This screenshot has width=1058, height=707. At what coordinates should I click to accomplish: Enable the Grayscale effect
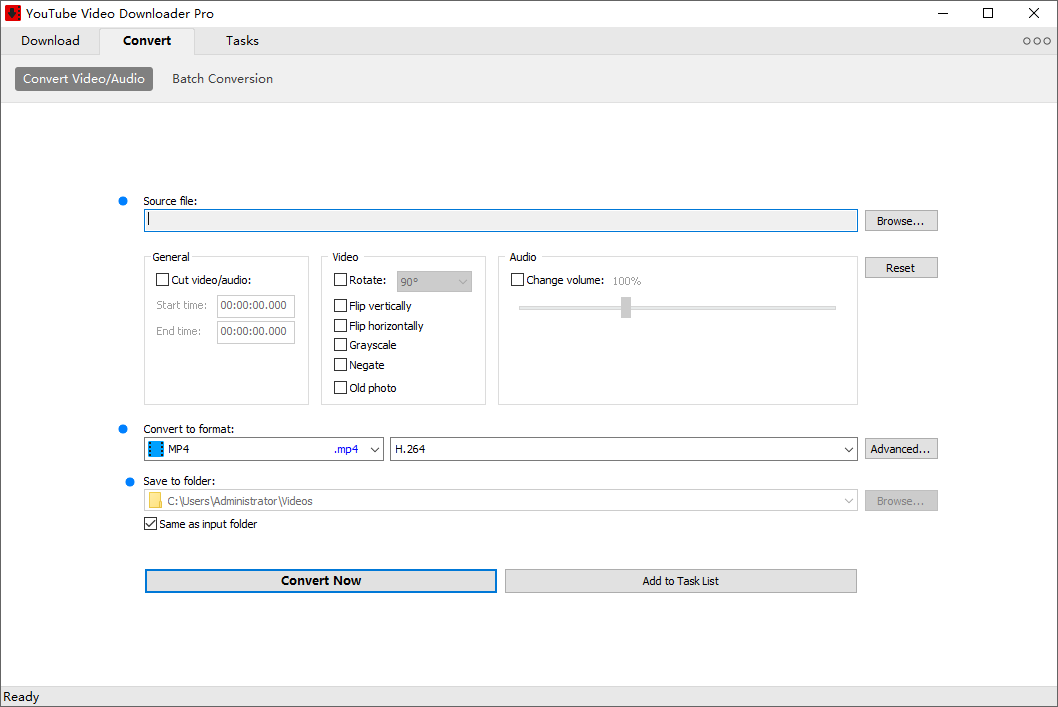coord(340,344)
